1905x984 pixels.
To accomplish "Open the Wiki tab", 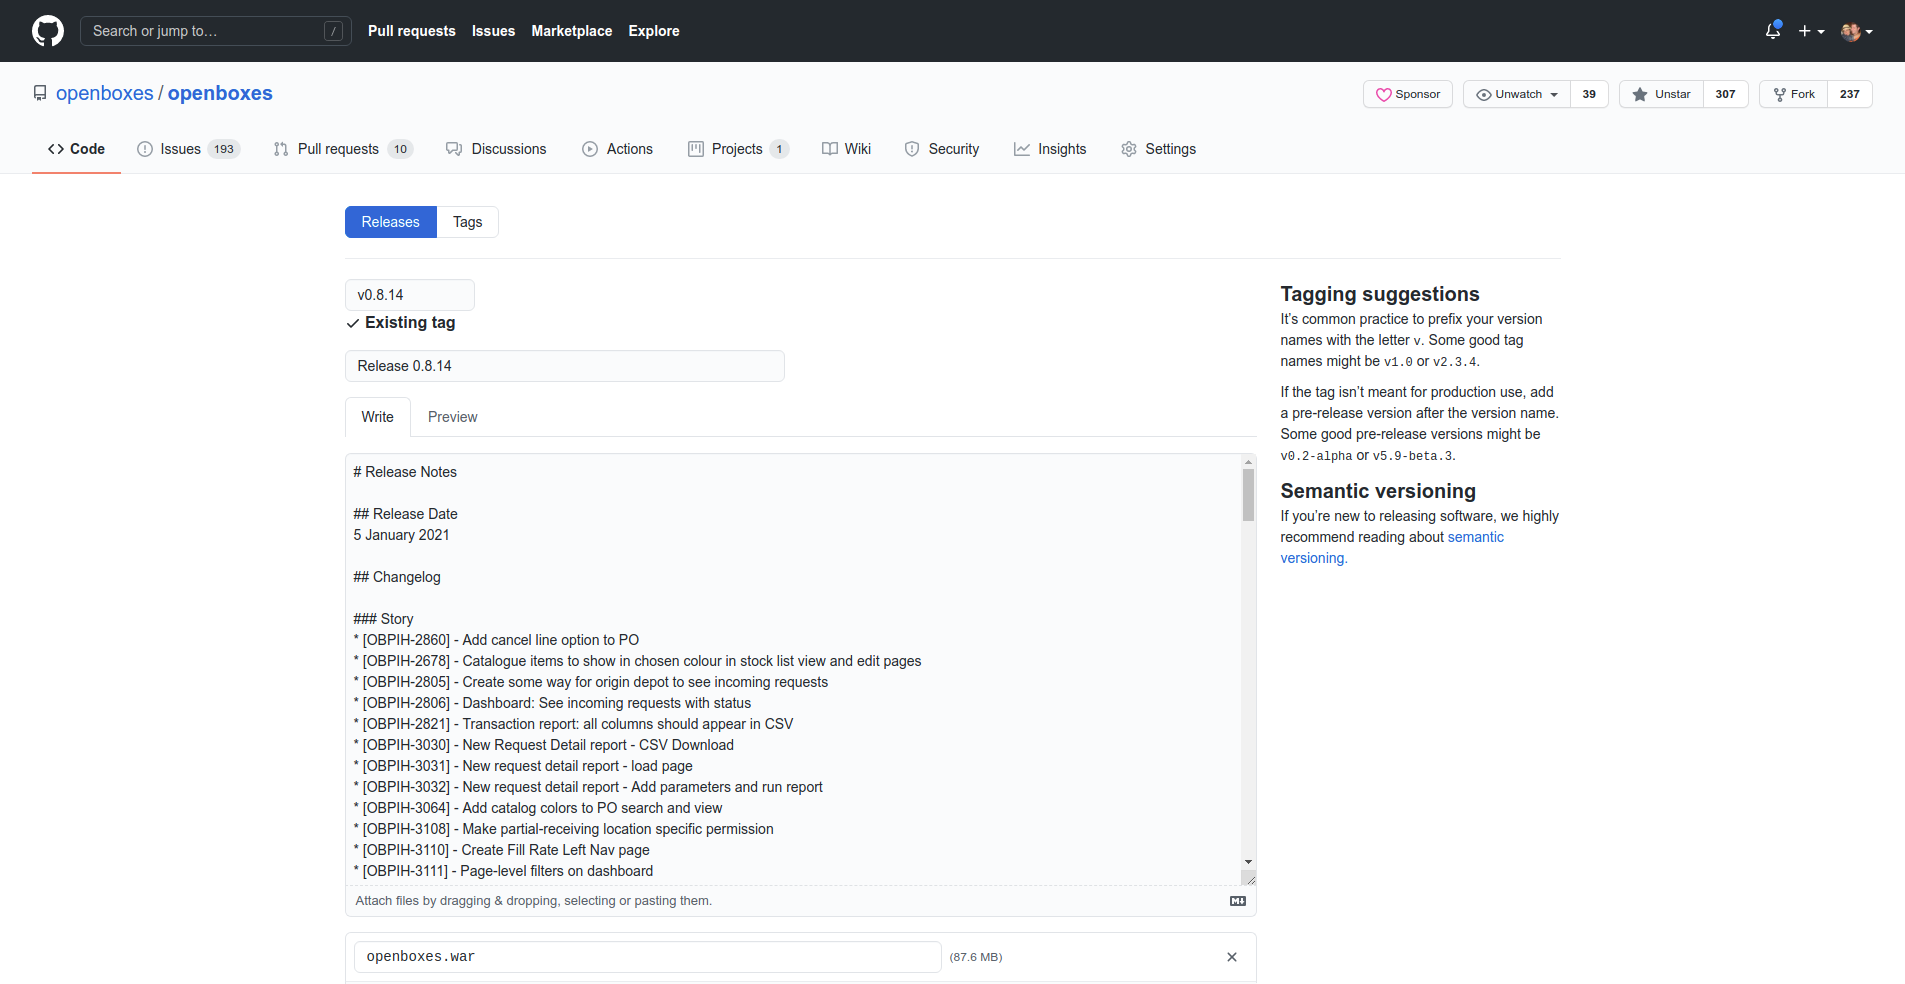I will point(846,149).
